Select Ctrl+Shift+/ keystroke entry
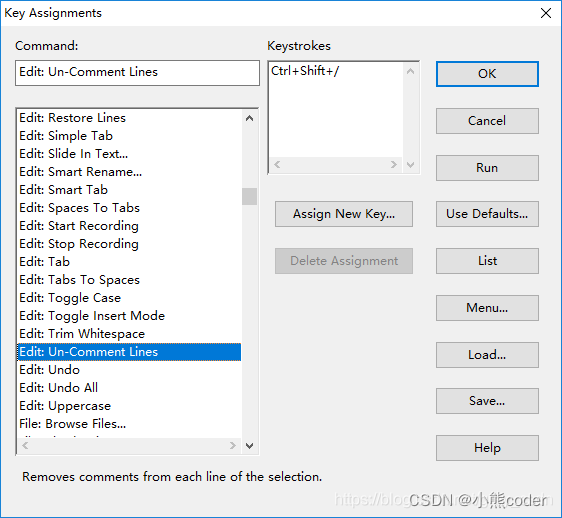Image resolution: width=562 pixels, height=518 pixels. pos(305,71)
